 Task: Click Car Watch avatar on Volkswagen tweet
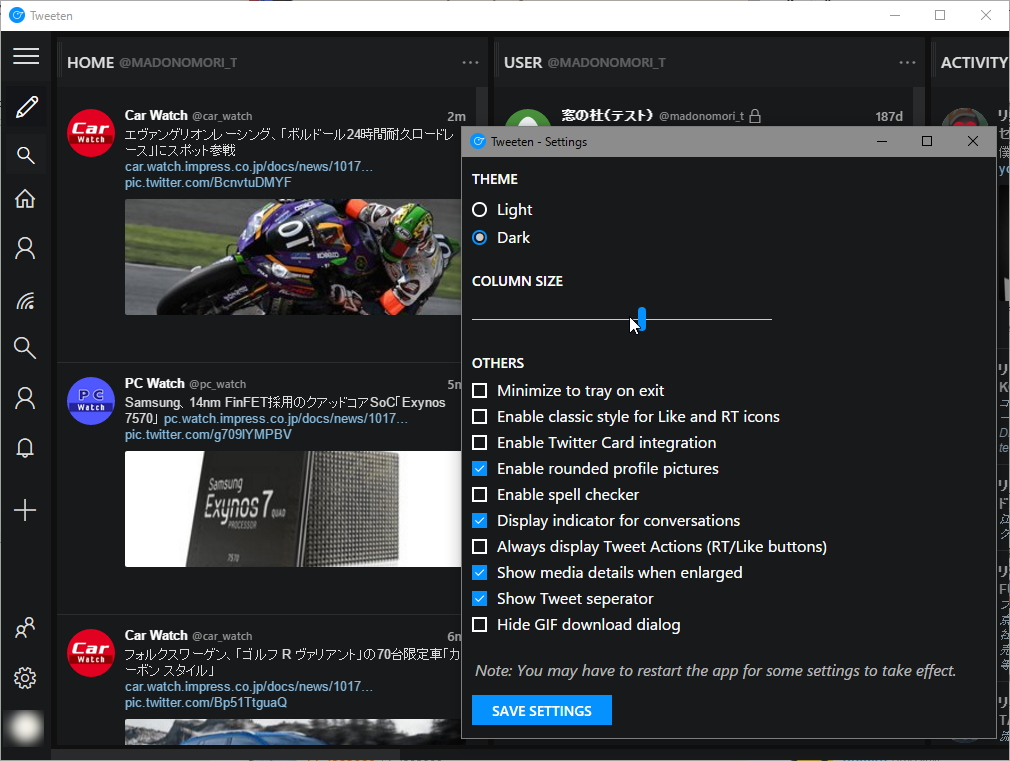coord(91,653)
